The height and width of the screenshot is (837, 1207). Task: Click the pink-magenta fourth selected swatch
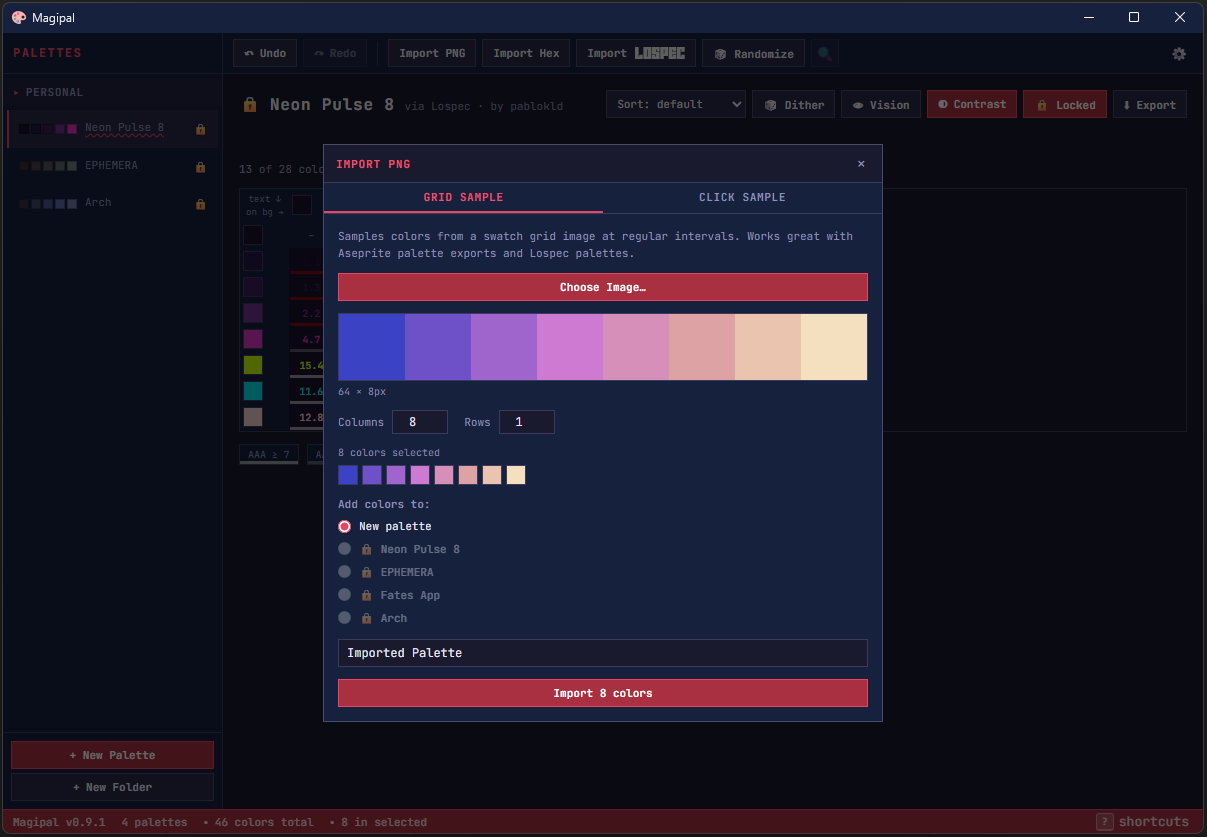click(x=420, y=475)
